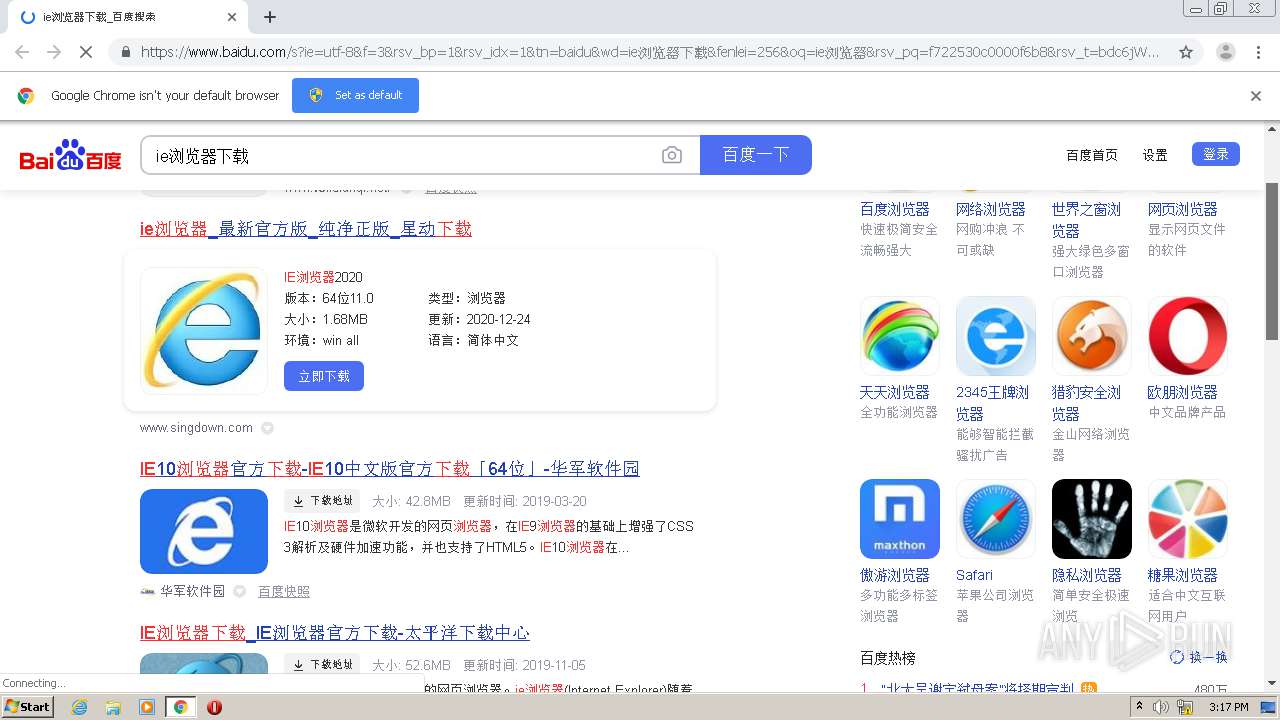Click the IE10 blue thumbnail
1280x720 pixels.
[x=204, y=531]
